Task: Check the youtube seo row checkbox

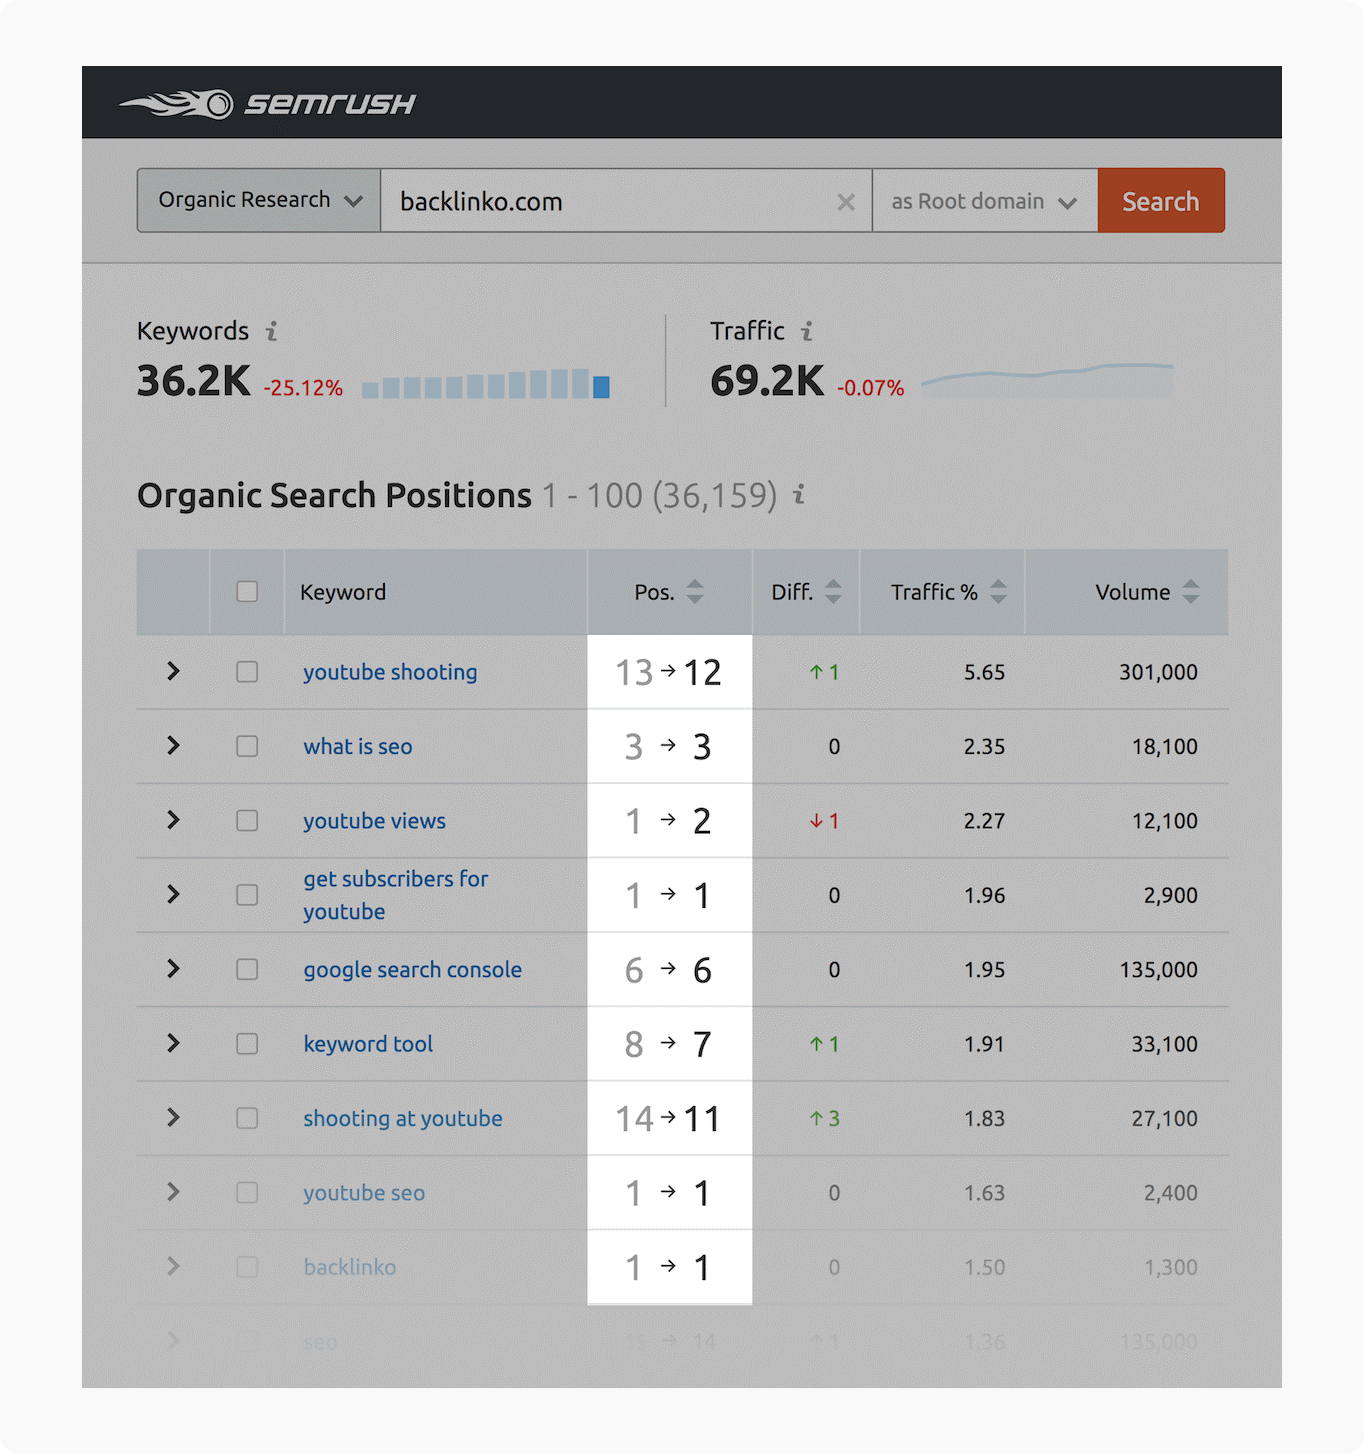Action: (247, 1193)
